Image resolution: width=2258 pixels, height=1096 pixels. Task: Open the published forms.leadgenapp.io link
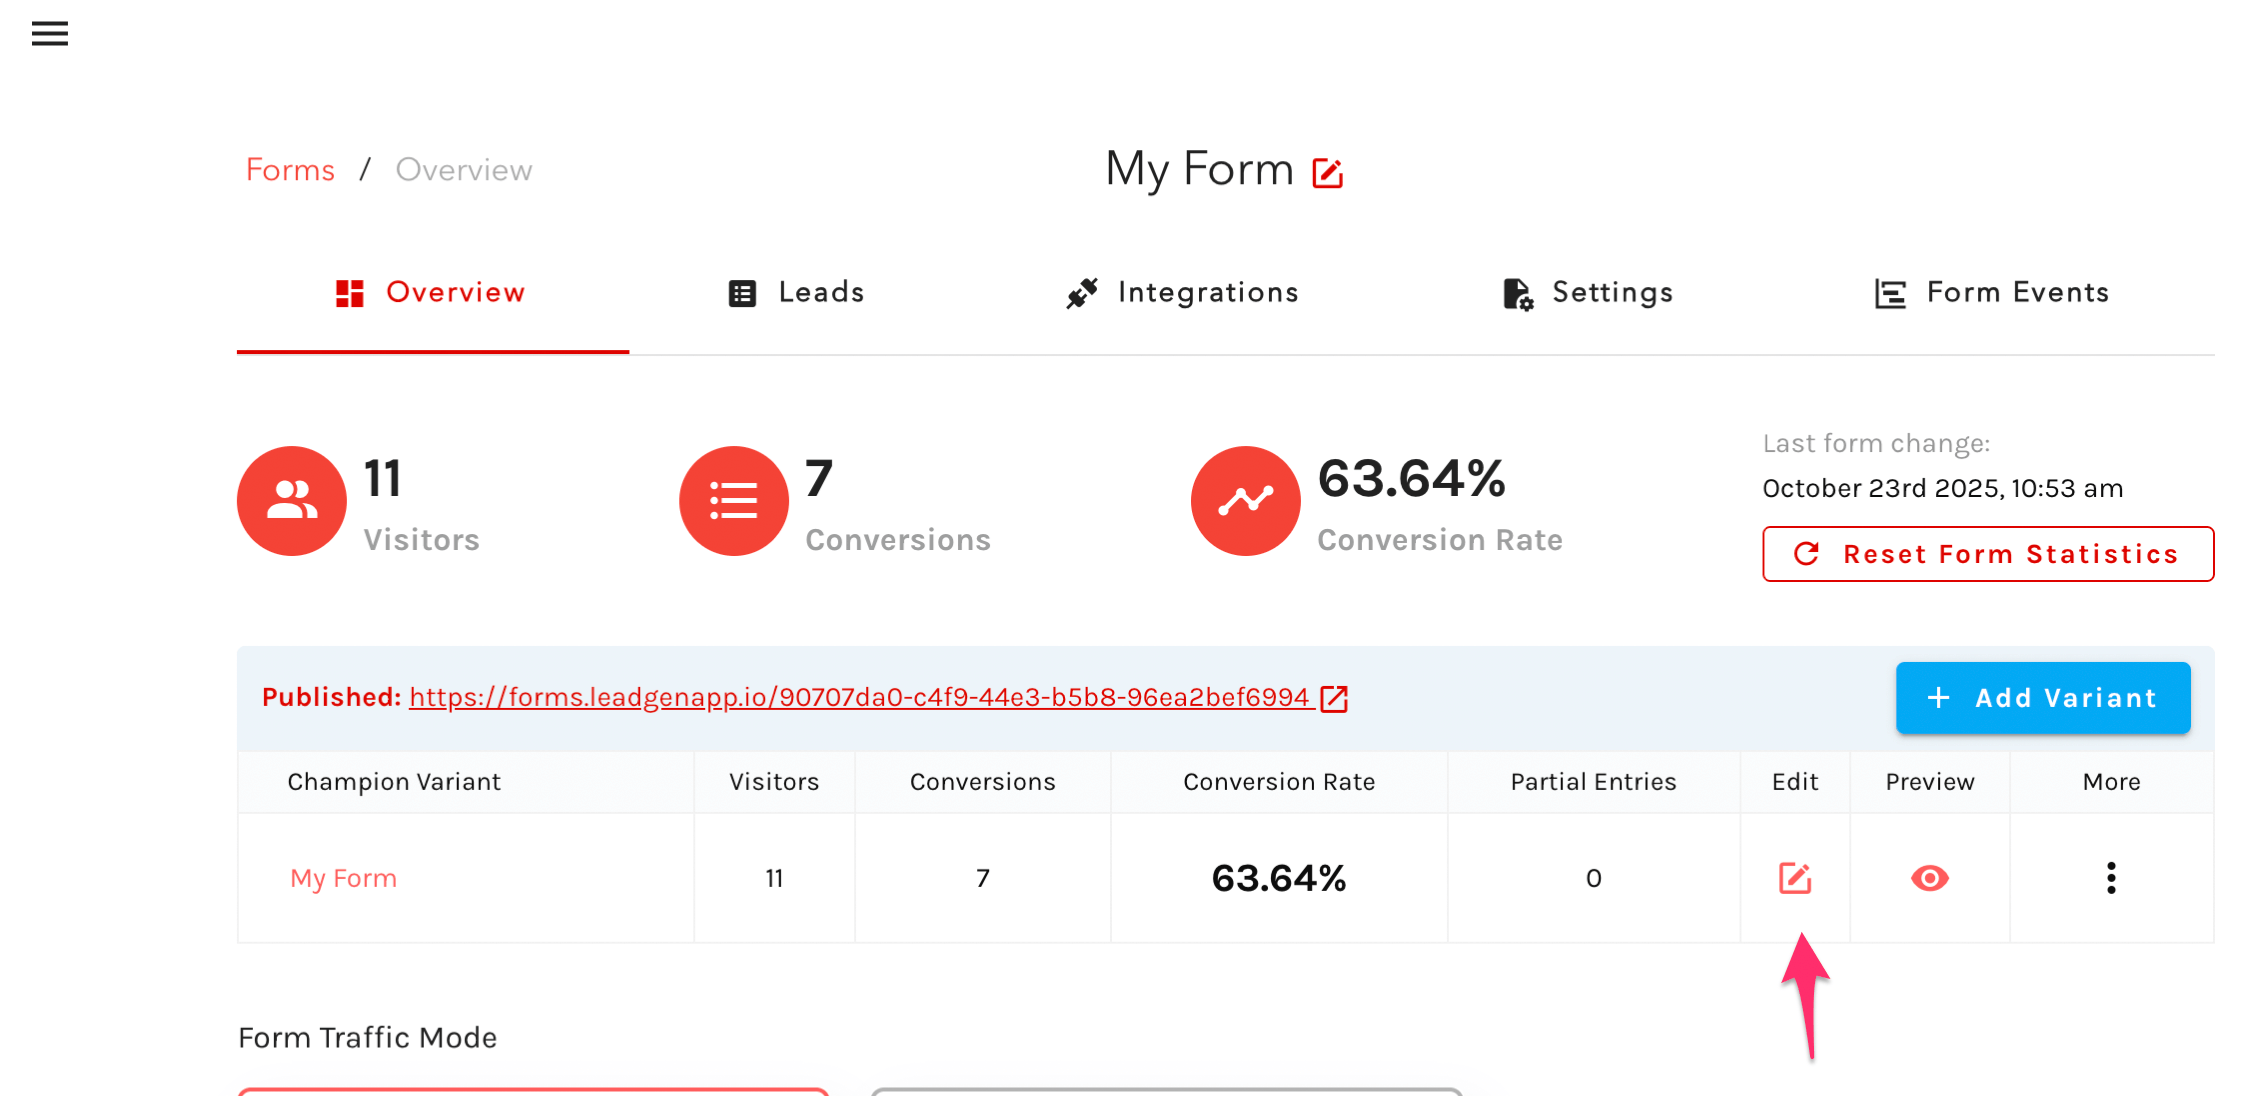click(x=858, y=697)
